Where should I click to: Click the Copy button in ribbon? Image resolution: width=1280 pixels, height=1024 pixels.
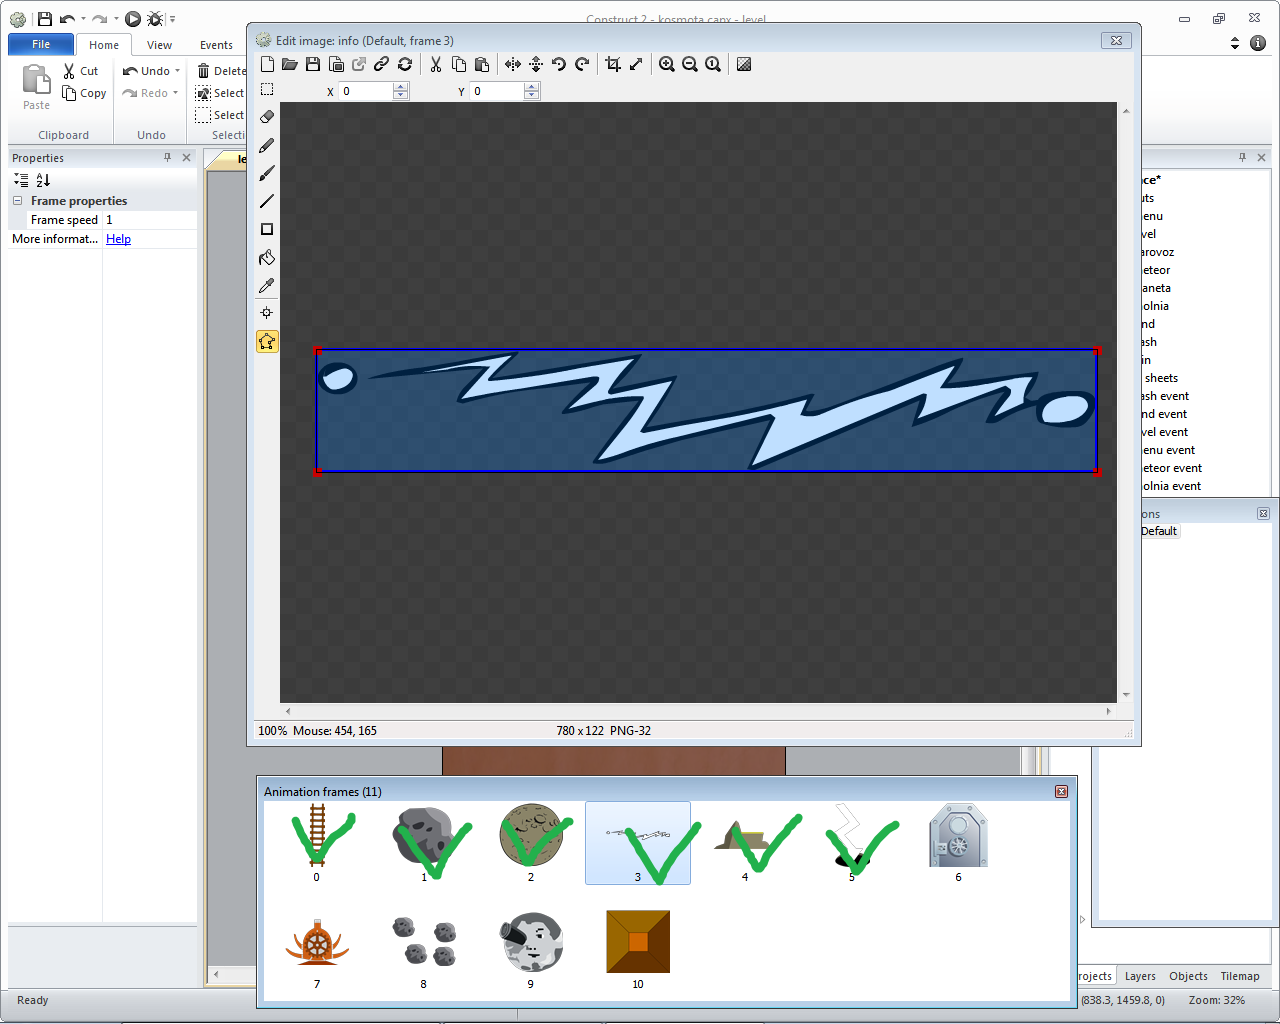pyautogui.click(x=84, y=93)
